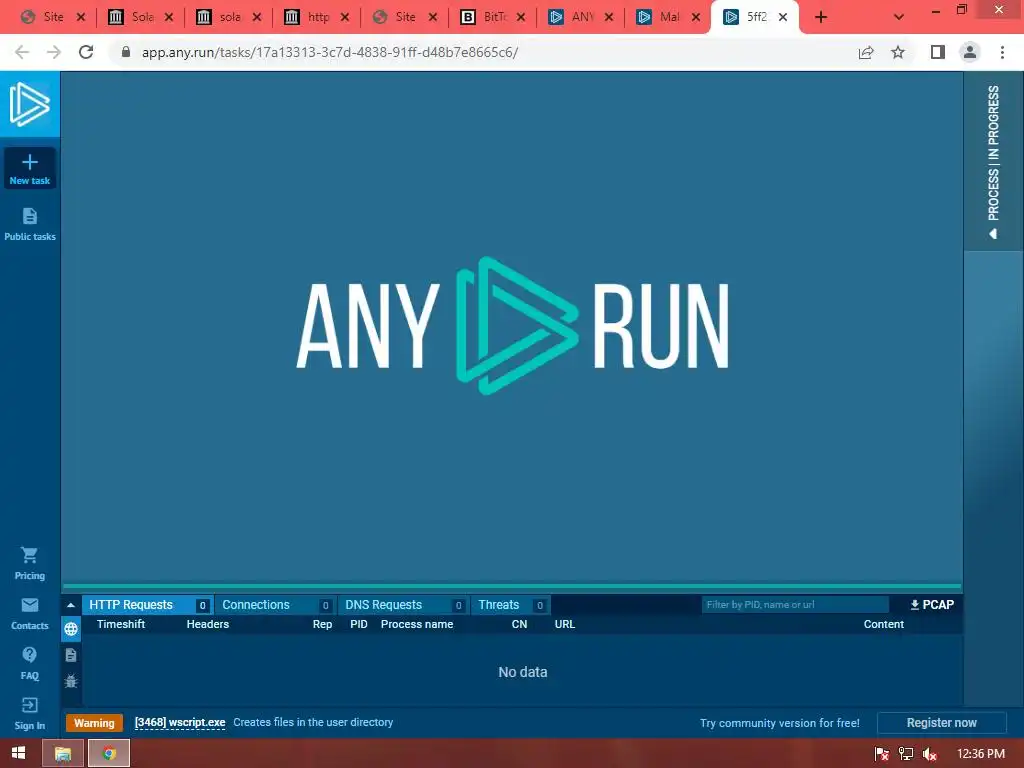This screenshot has width=1024, height=768.
Task: Collapse the bottom network panel arrow
Action: (71, 605)
